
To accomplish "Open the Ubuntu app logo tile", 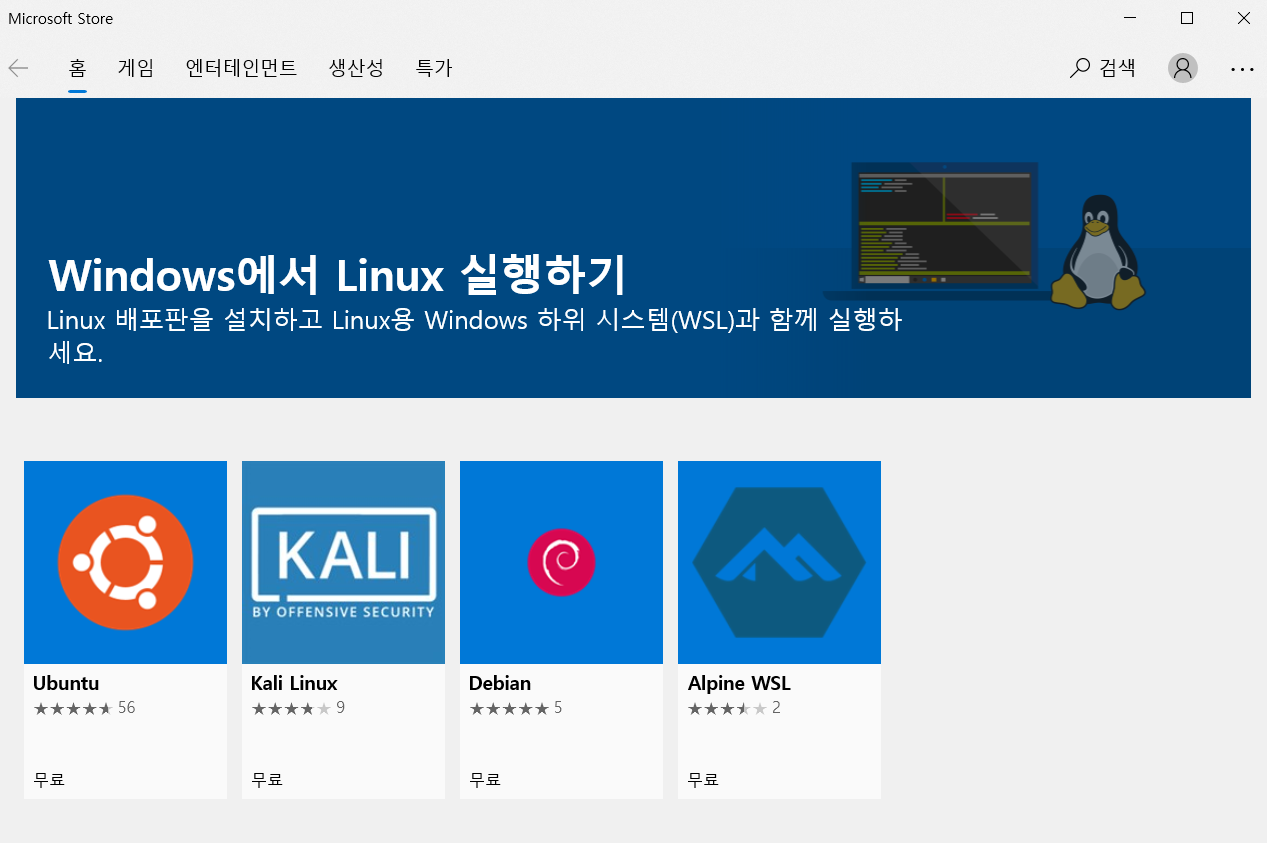I will (125, 562).
